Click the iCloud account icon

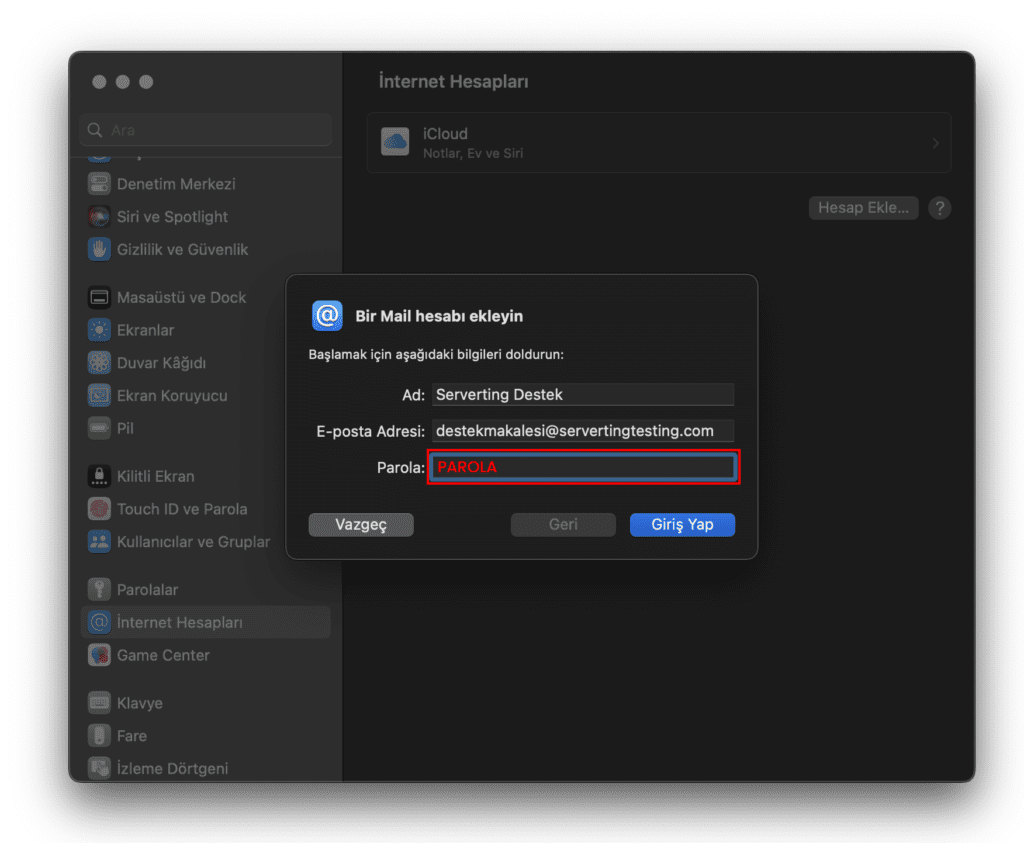[x=395, y=142]
